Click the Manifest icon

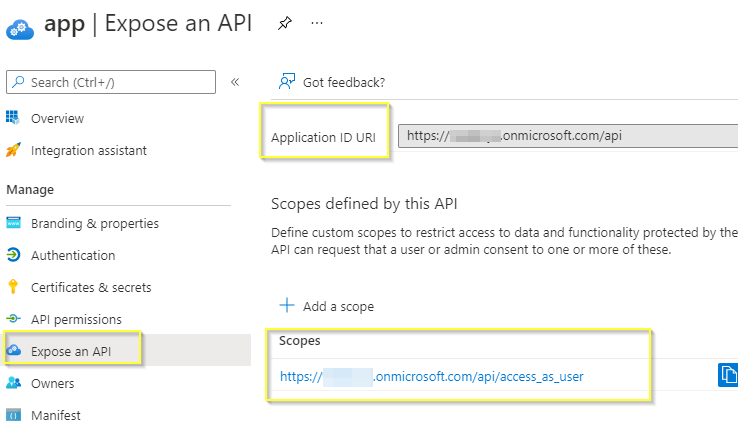coord(13,415)
